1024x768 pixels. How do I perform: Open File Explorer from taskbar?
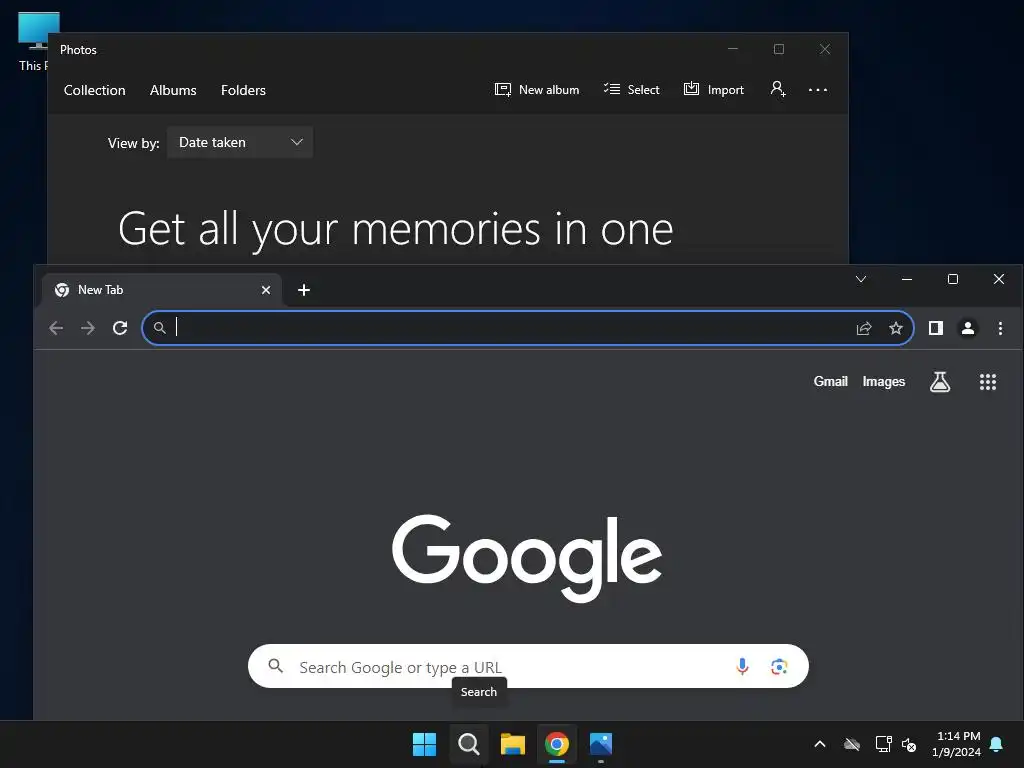coord(513,744)
